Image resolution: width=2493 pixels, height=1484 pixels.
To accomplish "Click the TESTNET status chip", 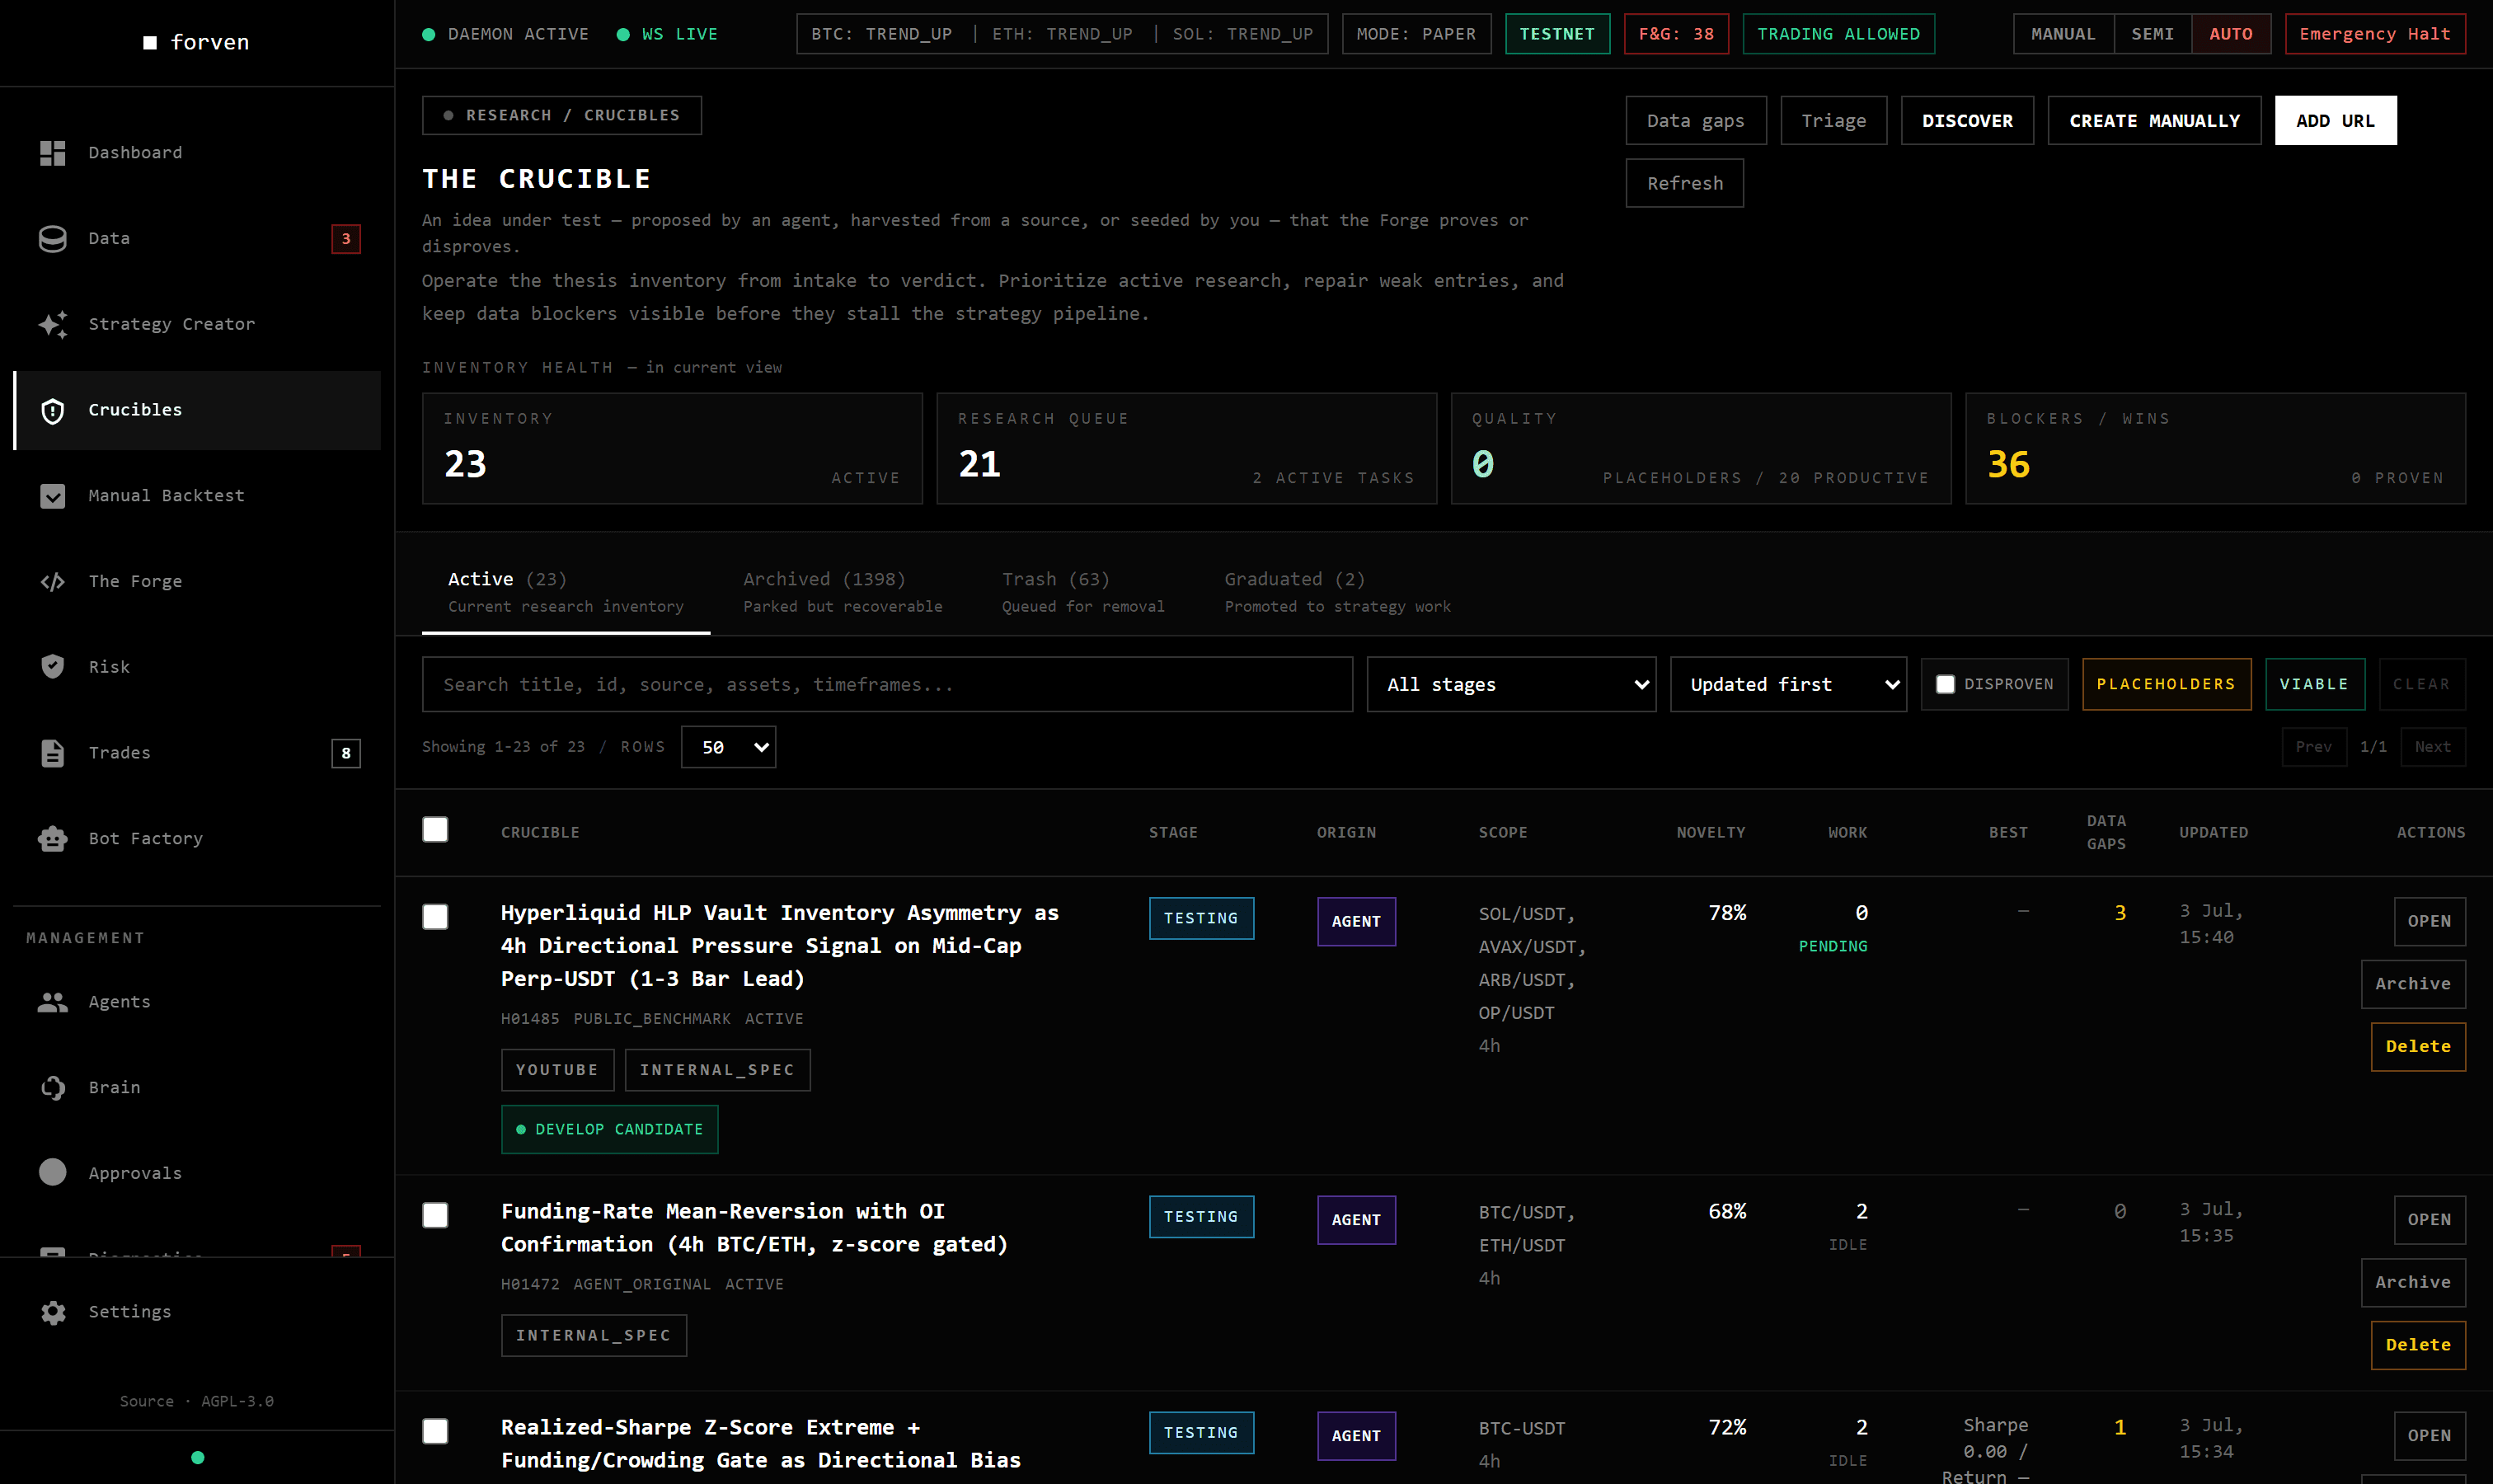I will click(1557, 34).
